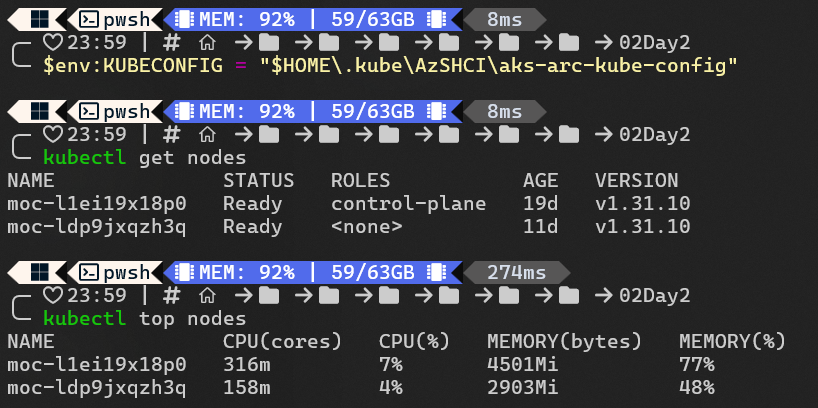Click the STATUS column header
Viewport: 818px width, 408px height.
[258, 181]
